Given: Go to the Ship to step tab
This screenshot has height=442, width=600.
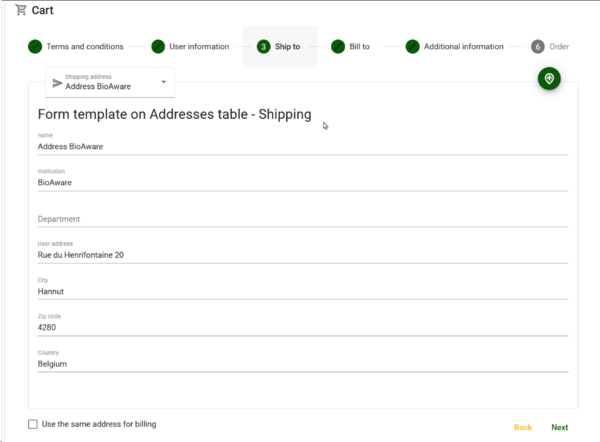Looking at the screenshot, I should click(x=280, y=46).
